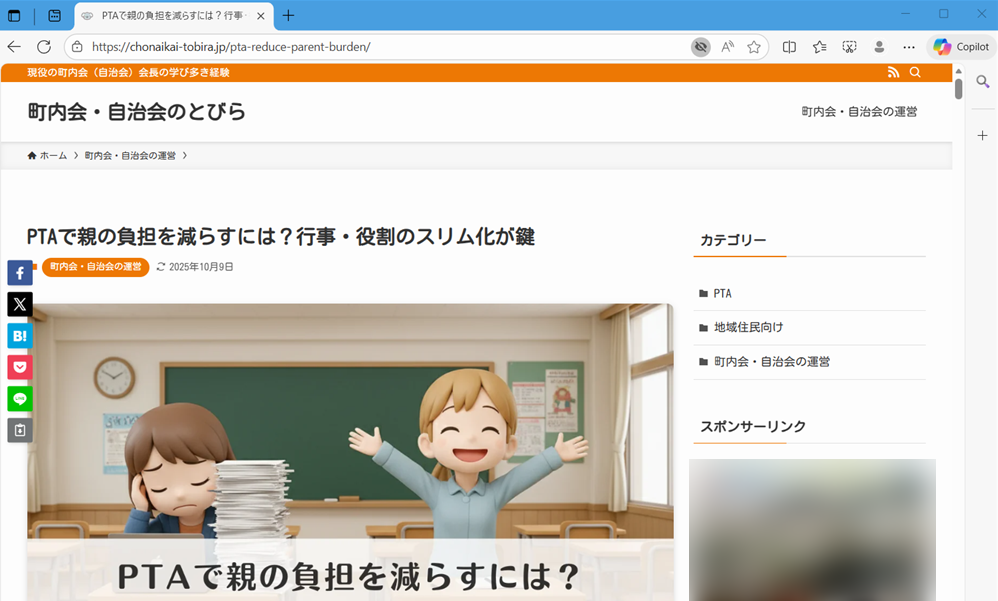Open Copilot in the browser sidebar
This screenshot has width=998, height=601.
coord(962,46)
